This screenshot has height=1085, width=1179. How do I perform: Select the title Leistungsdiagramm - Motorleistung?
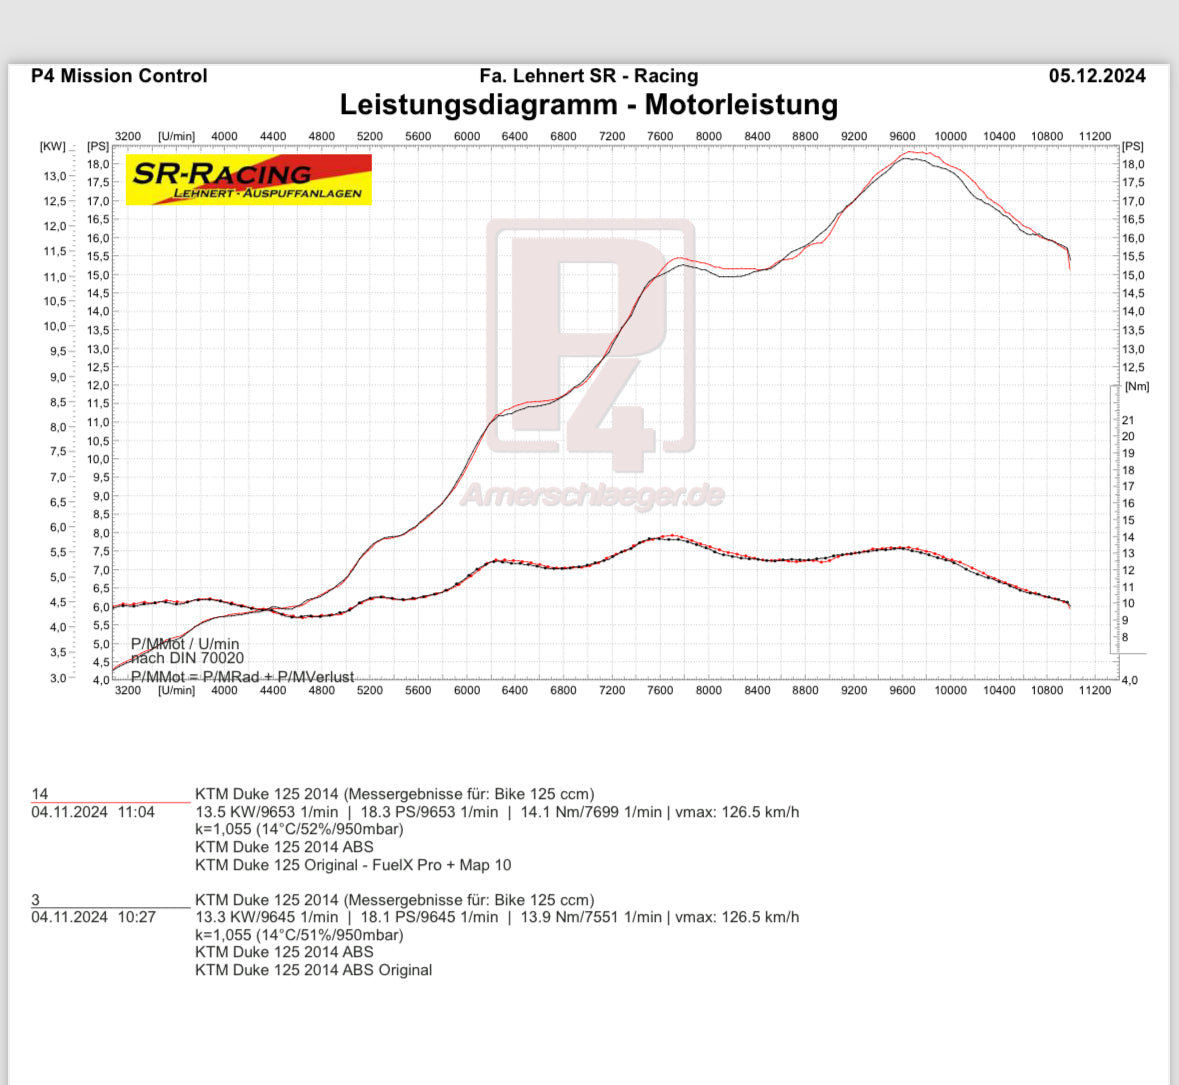point(589,105)
